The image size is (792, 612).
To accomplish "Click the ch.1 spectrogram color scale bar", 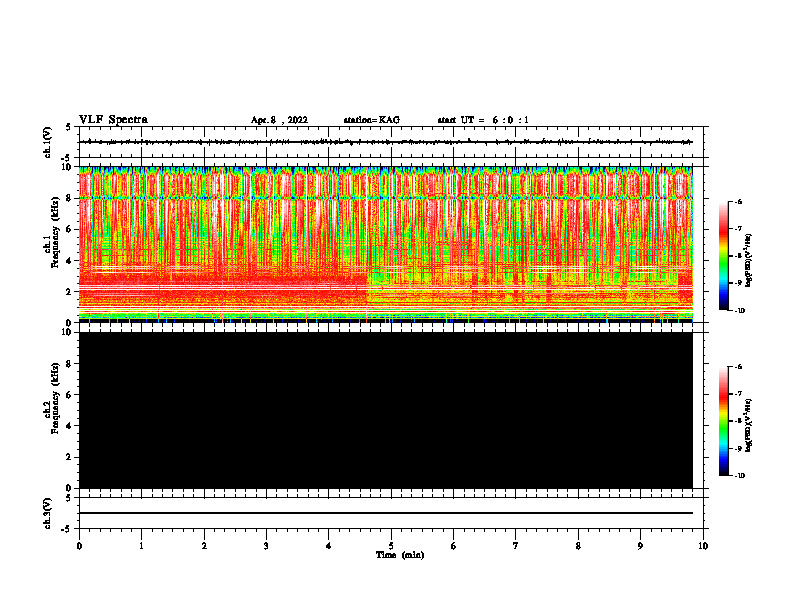I will [x=724, y=256].
